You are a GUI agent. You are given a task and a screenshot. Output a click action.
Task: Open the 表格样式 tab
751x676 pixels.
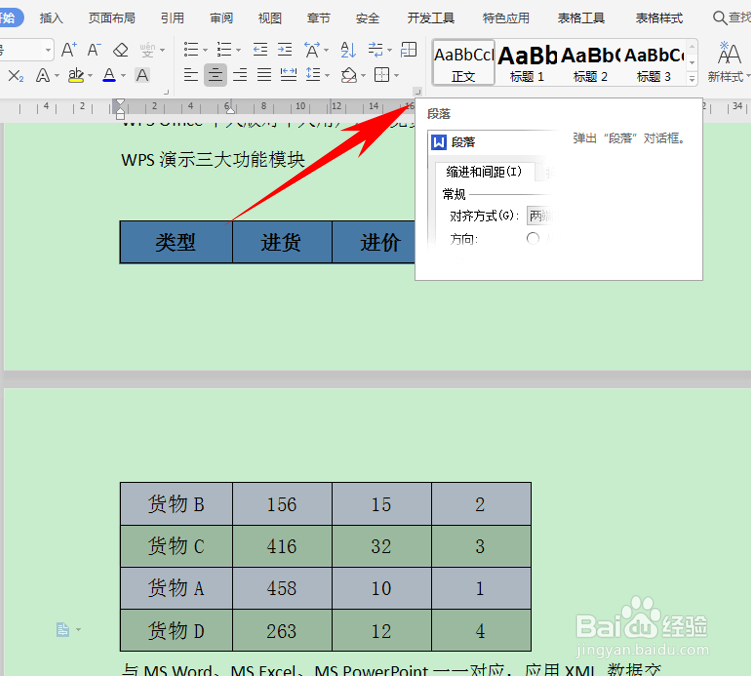click(x=659, y=18)
